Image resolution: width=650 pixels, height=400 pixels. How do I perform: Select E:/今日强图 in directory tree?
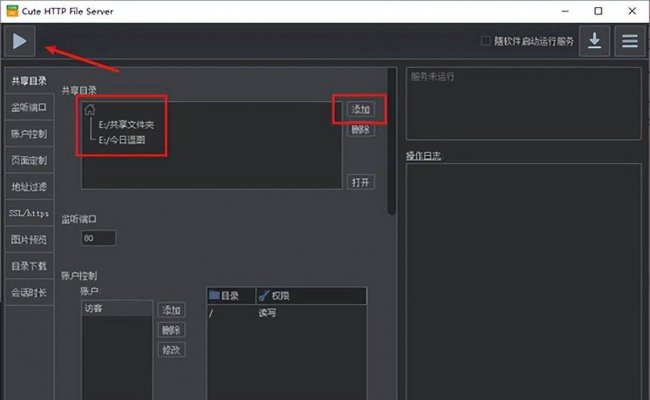pos(122,140)
